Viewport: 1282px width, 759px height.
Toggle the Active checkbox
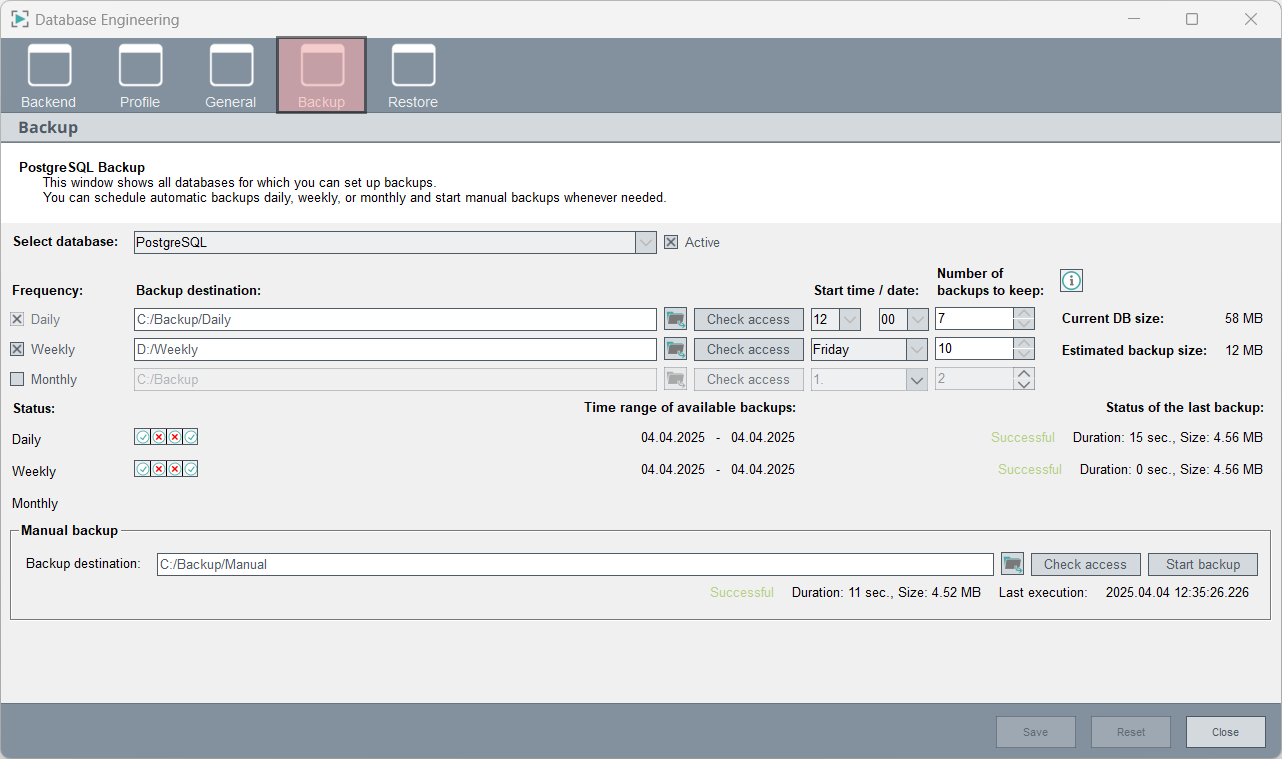coord(671,242)
